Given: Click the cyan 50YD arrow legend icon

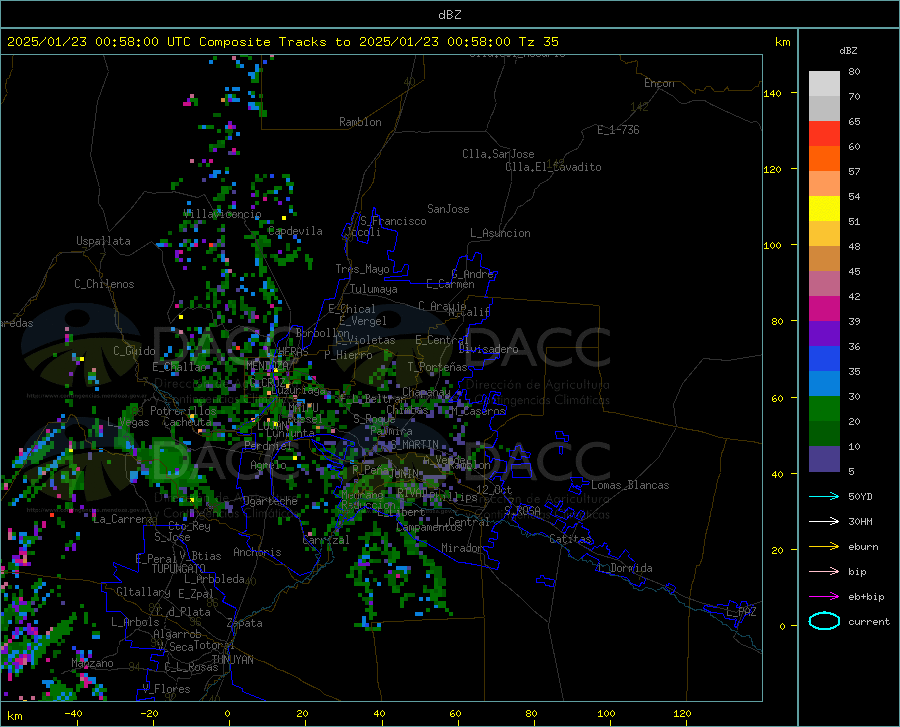Looking at the screenshot, I should coord(824,496).
